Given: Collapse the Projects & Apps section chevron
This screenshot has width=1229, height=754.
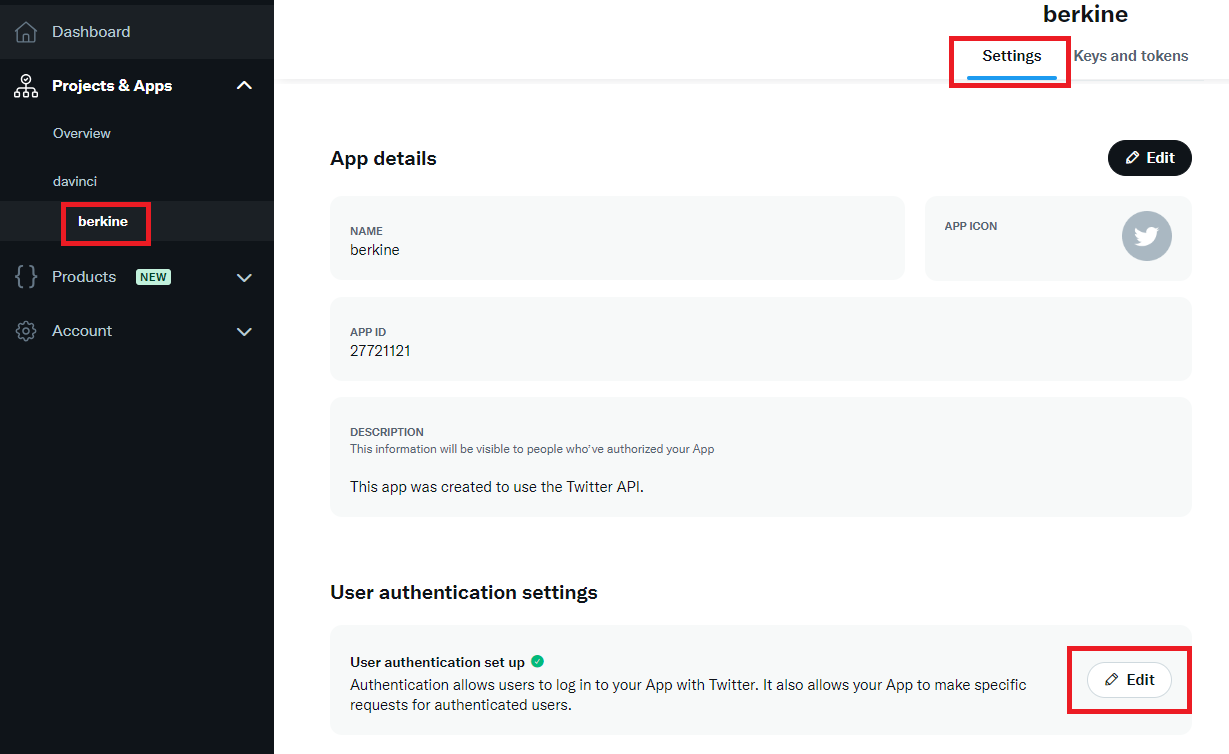Looking at the screenshot, I should click(244, 86).
